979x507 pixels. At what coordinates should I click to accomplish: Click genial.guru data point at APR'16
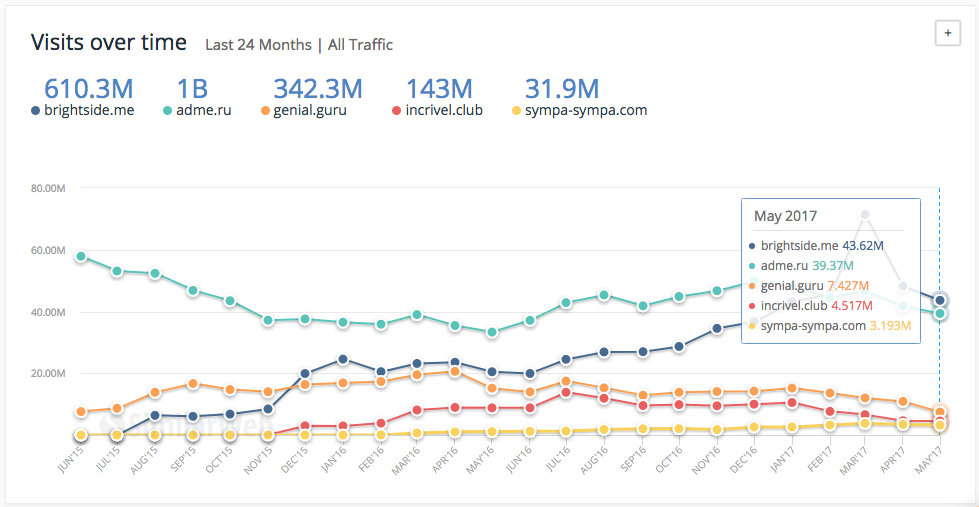(x=455, y=371)
